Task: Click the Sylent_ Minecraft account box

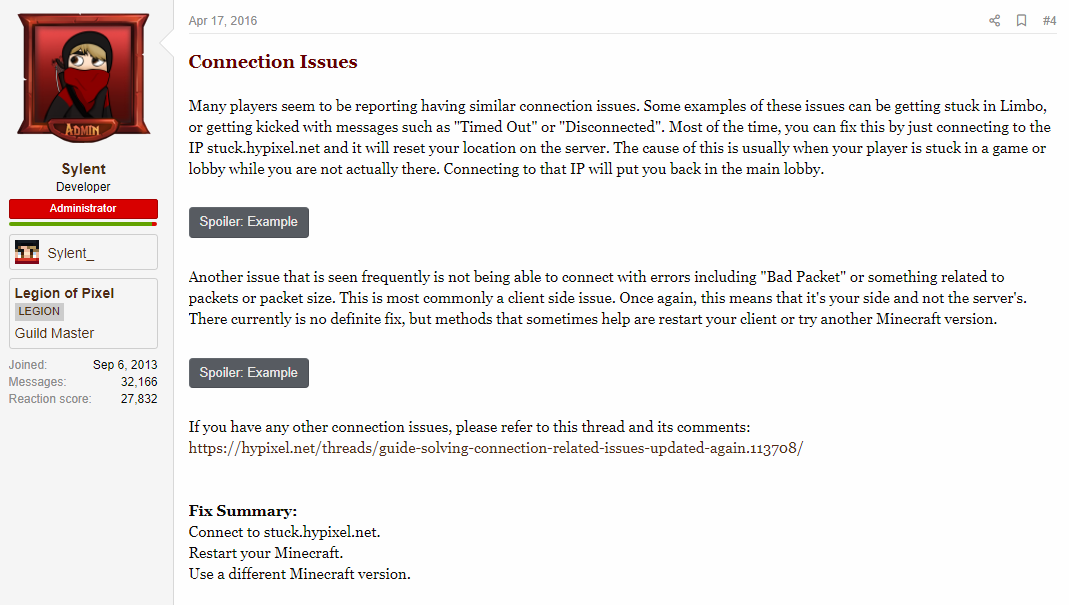Action: click(x=83, y=252)
